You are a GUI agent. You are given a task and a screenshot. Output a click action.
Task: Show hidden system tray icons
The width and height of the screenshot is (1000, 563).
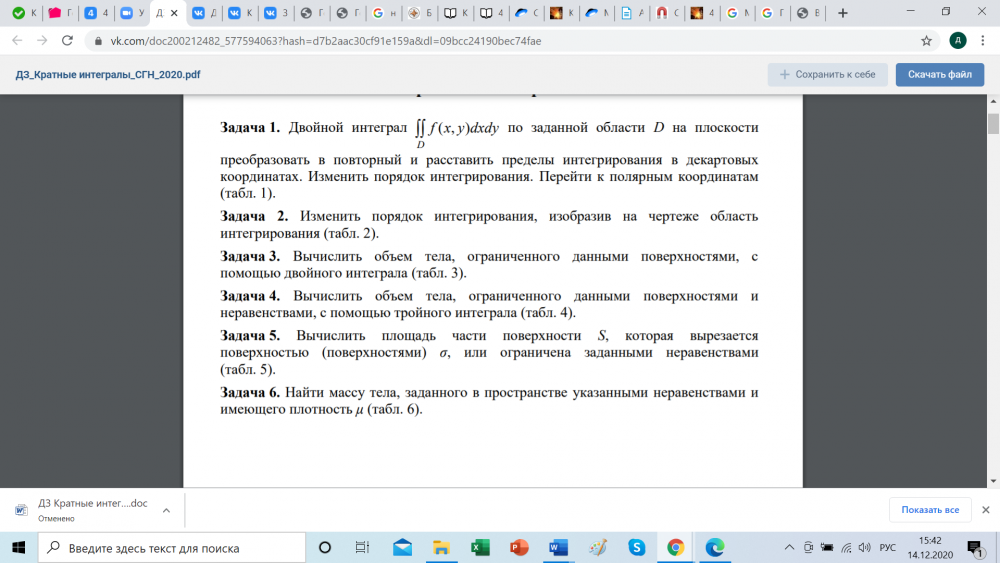point(789,548)
